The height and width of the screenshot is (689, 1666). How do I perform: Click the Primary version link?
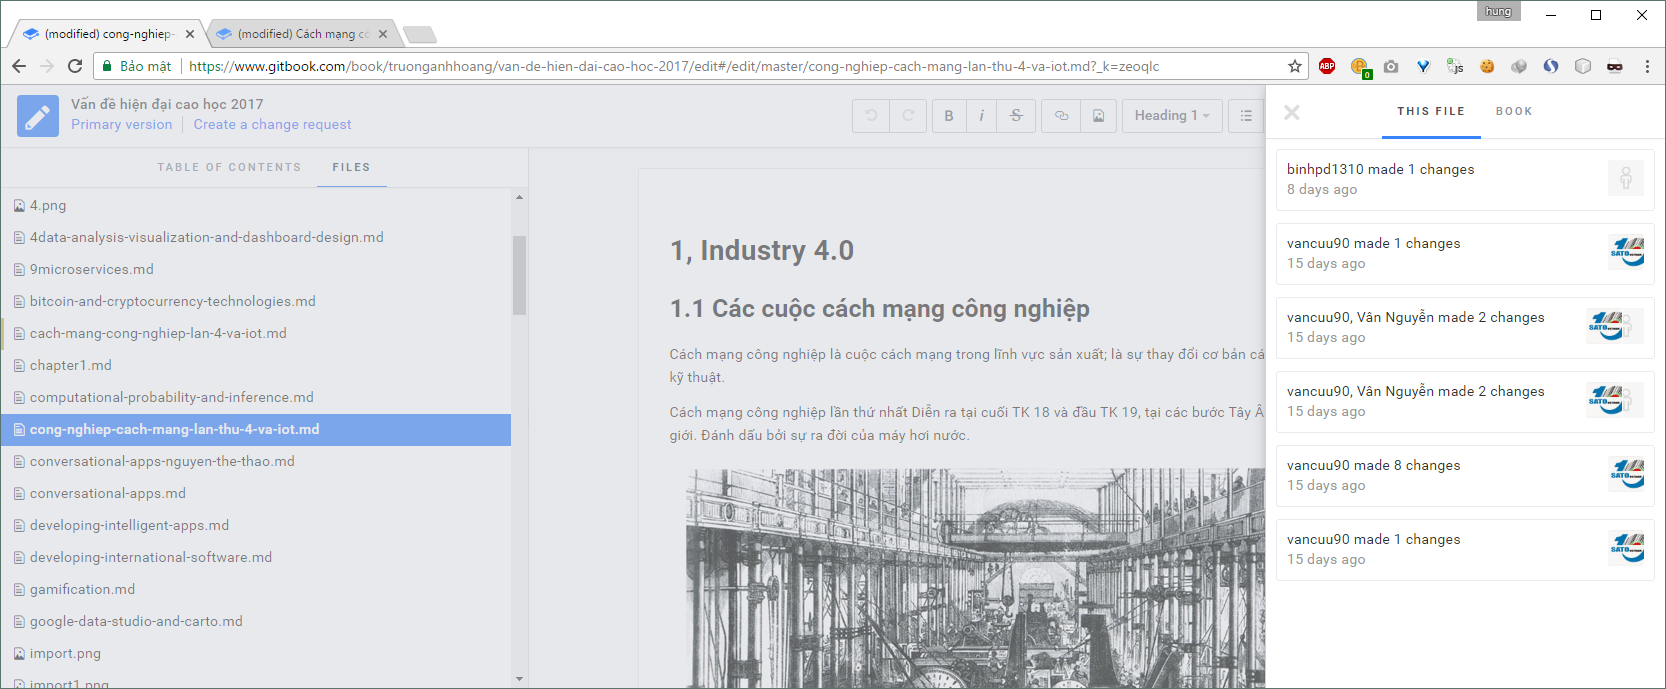coord(121,125)
